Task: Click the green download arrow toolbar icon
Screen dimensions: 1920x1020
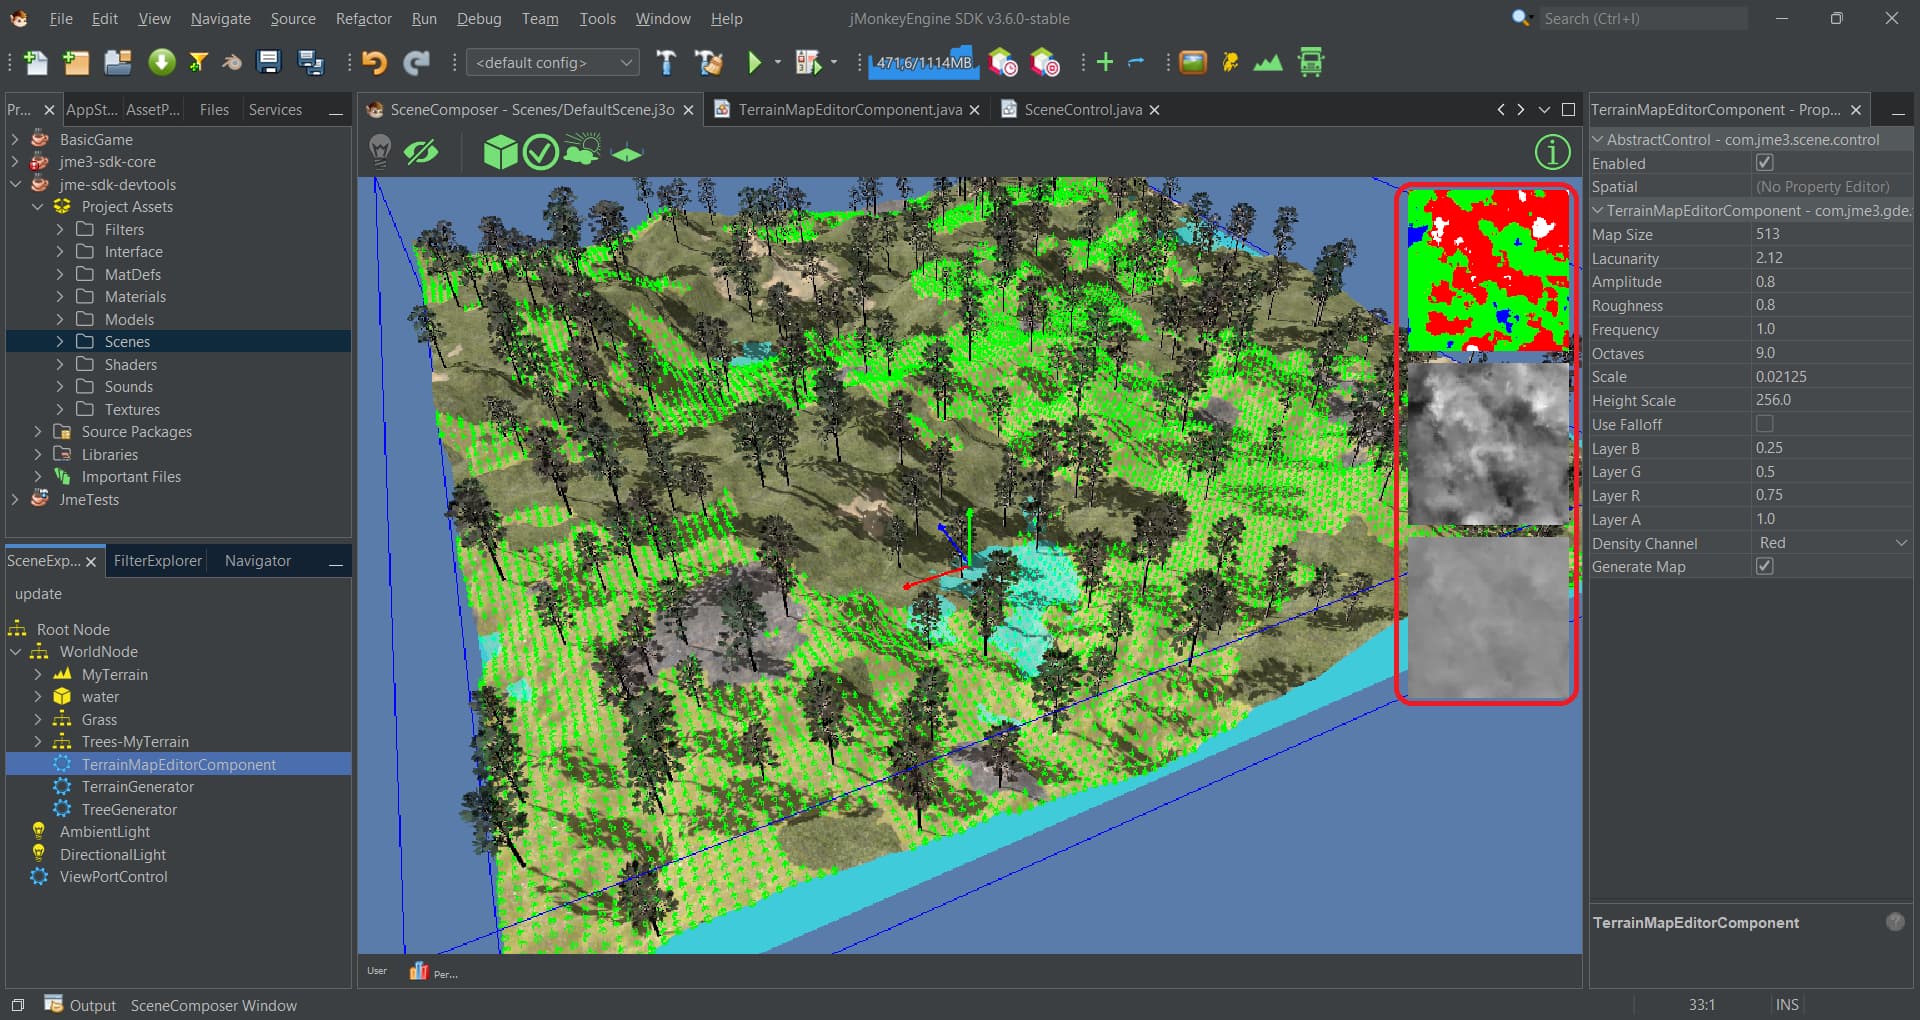Action: [x=161, y=63]
